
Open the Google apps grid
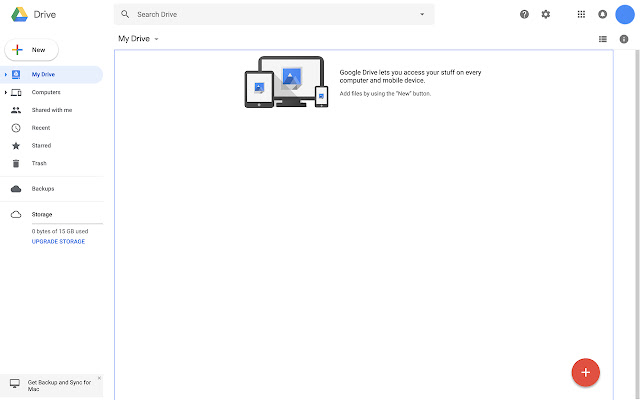(581, 15)
